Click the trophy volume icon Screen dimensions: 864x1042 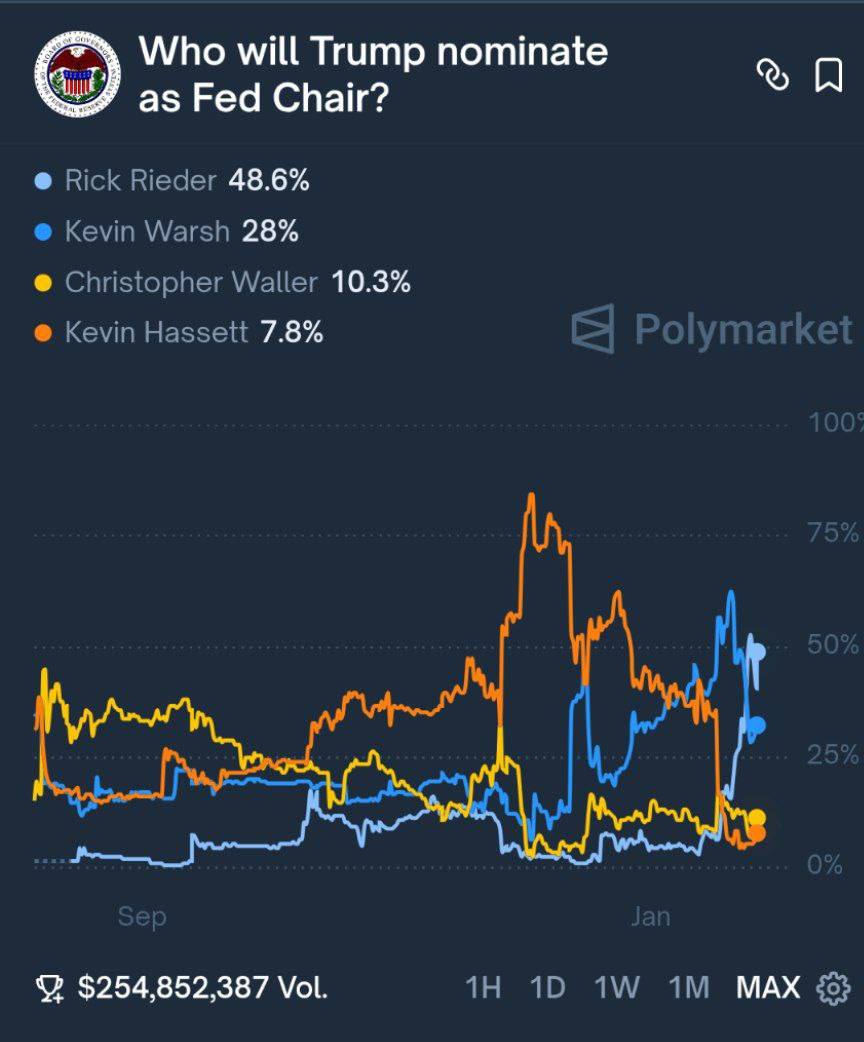coord(50,989)
